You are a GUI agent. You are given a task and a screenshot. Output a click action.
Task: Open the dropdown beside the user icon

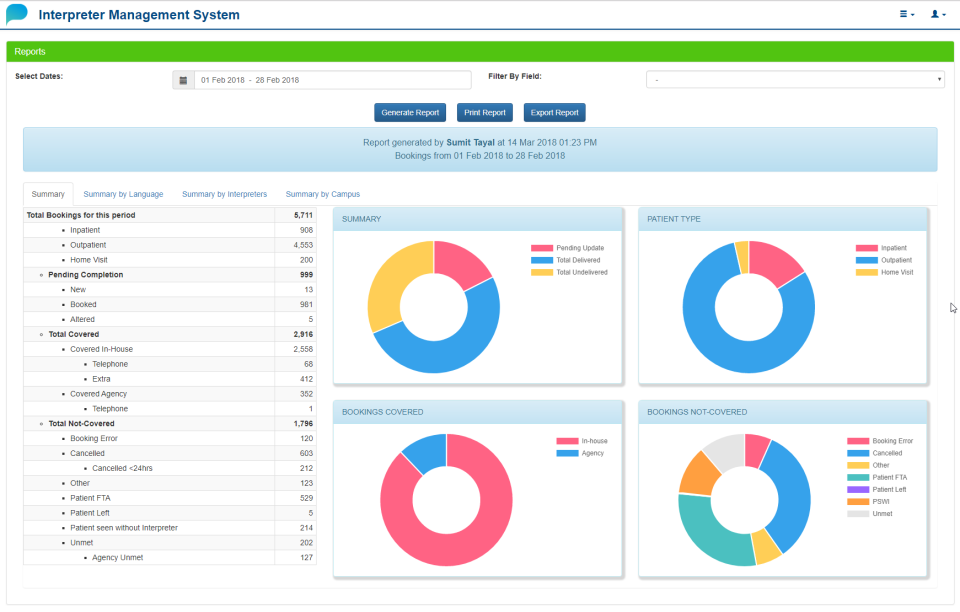[945, 14]
